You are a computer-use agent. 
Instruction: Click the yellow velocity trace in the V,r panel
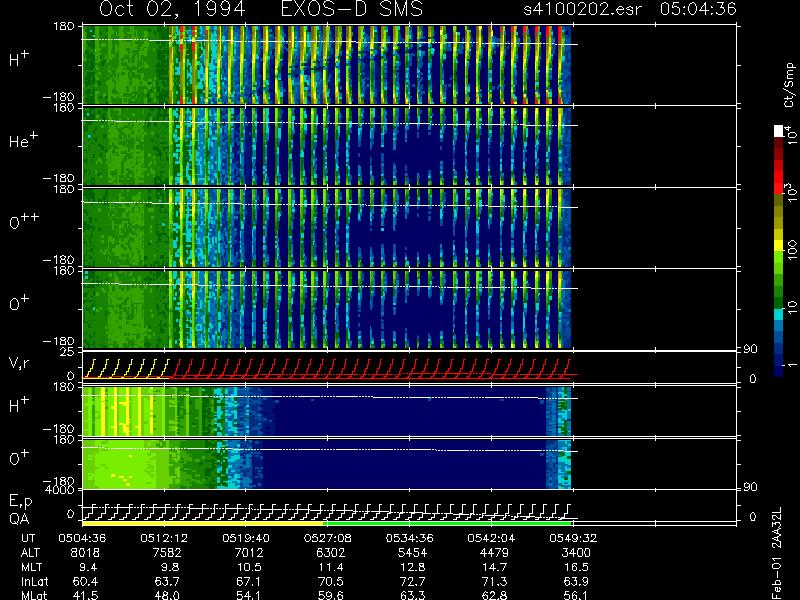click(x=126, y=369)
